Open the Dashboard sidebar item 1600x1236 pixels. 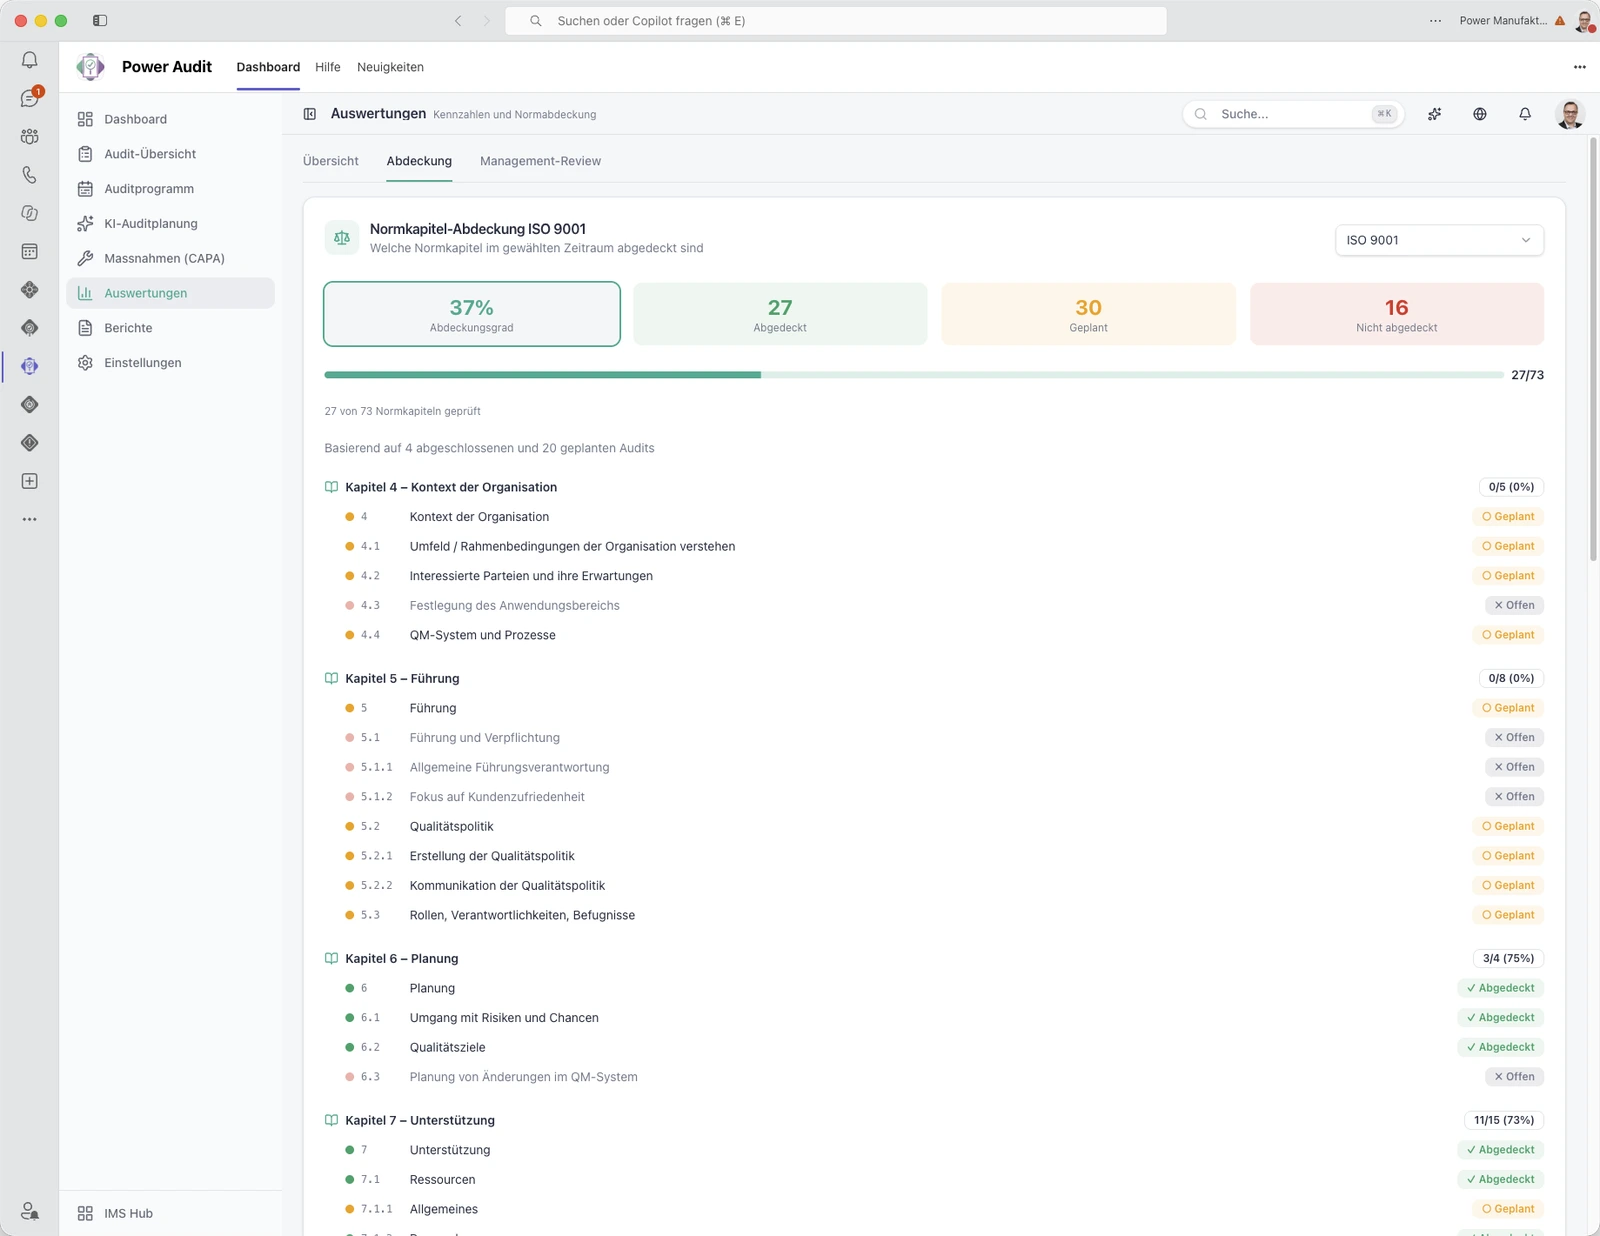[170, 119]
